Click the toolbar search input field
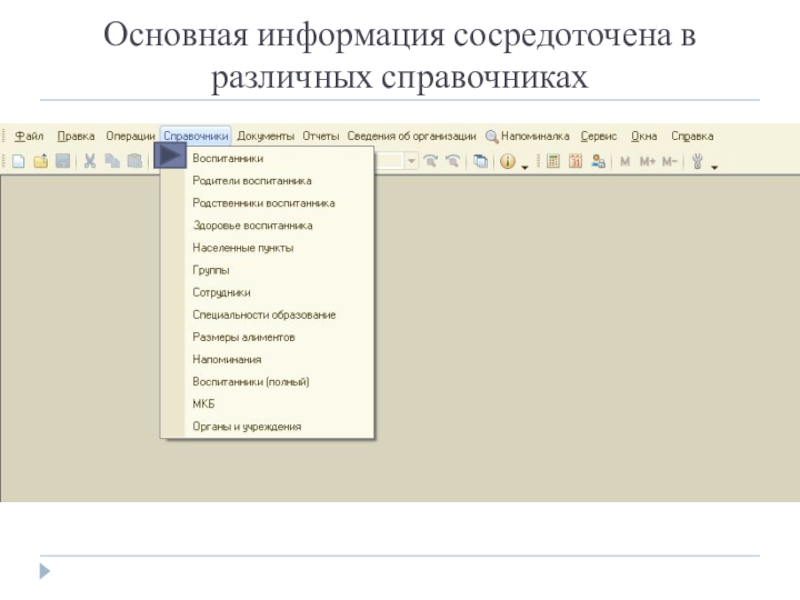The width and height of the screenshot is (800, 600). [390, 161]
